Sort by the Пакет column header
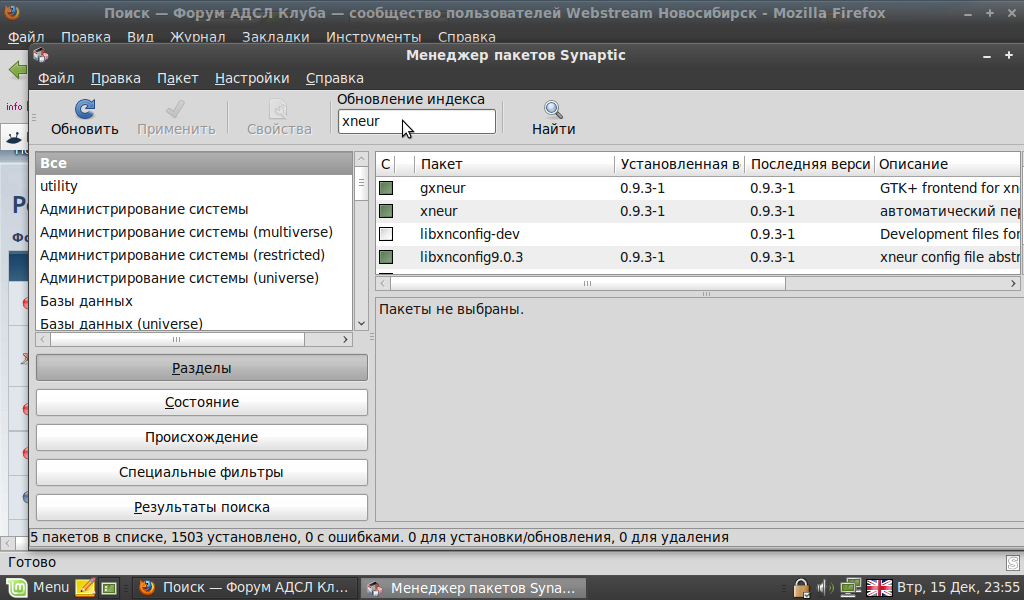The width and height of the screenshot is (1024, 600). click(x=515, y=164)
